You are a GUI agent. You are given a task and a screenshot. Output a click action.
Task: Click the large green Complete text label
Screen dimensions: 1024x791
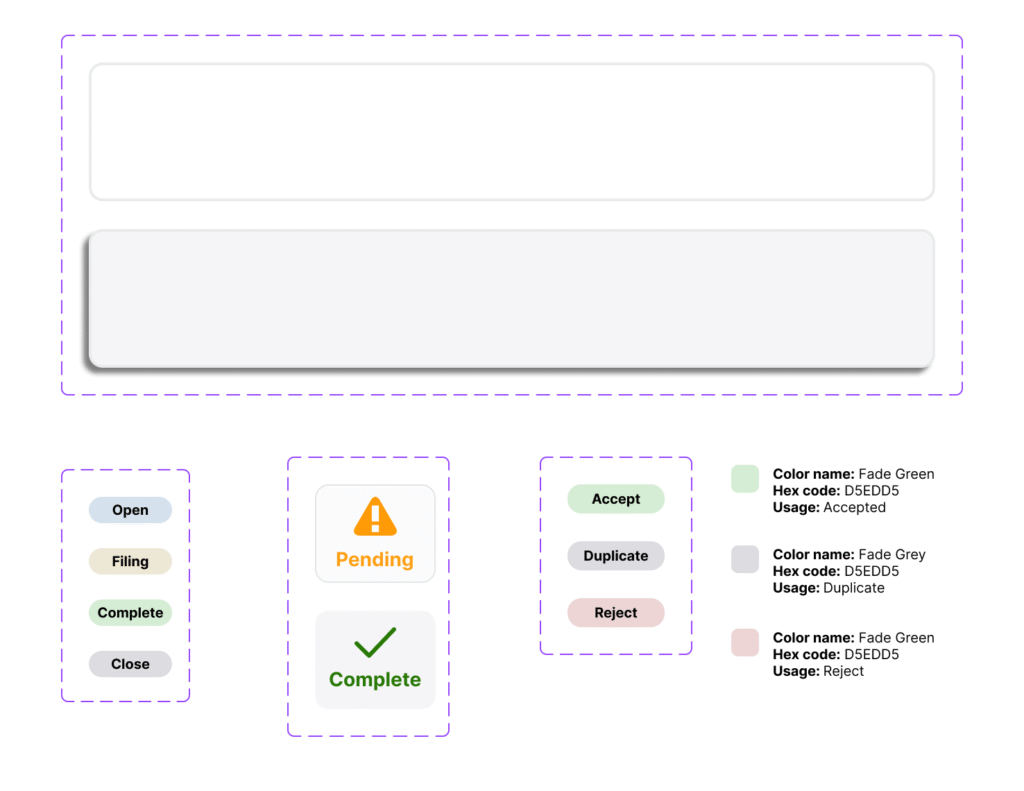pos(375,680)
